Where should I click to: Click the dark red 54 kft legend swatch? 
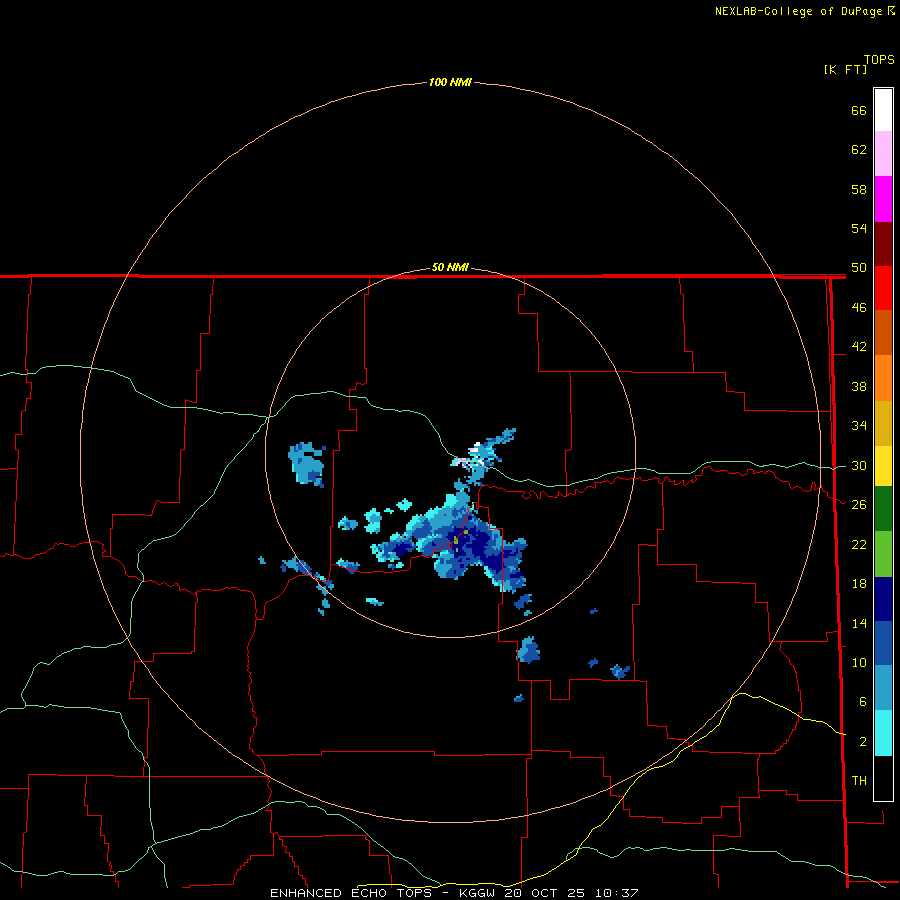(x=883, y=244)
